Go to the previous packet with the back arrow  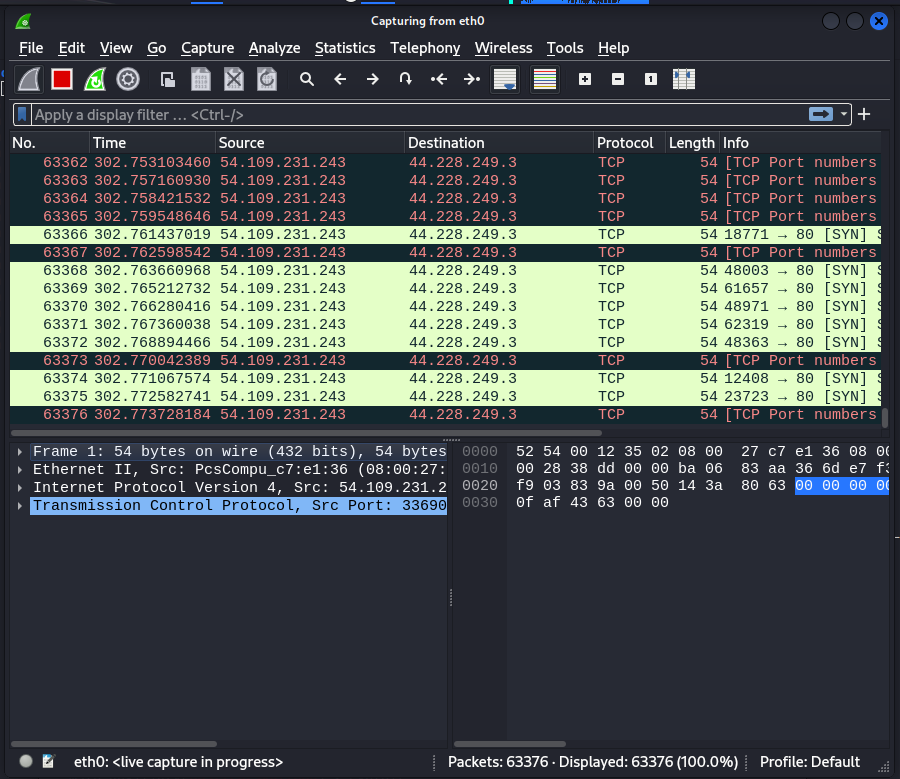(x=340, y=79)
